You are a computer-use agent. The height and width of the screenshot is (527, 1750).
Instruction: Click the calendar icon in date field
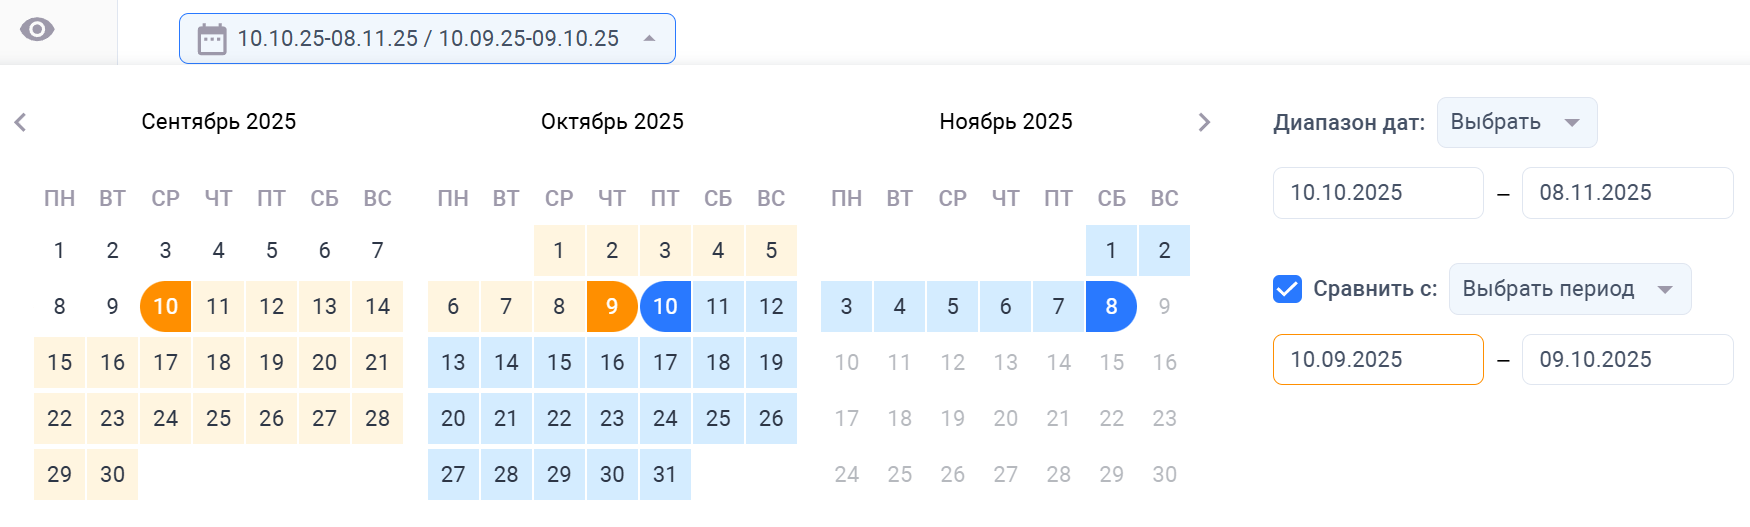coord(212,39)
